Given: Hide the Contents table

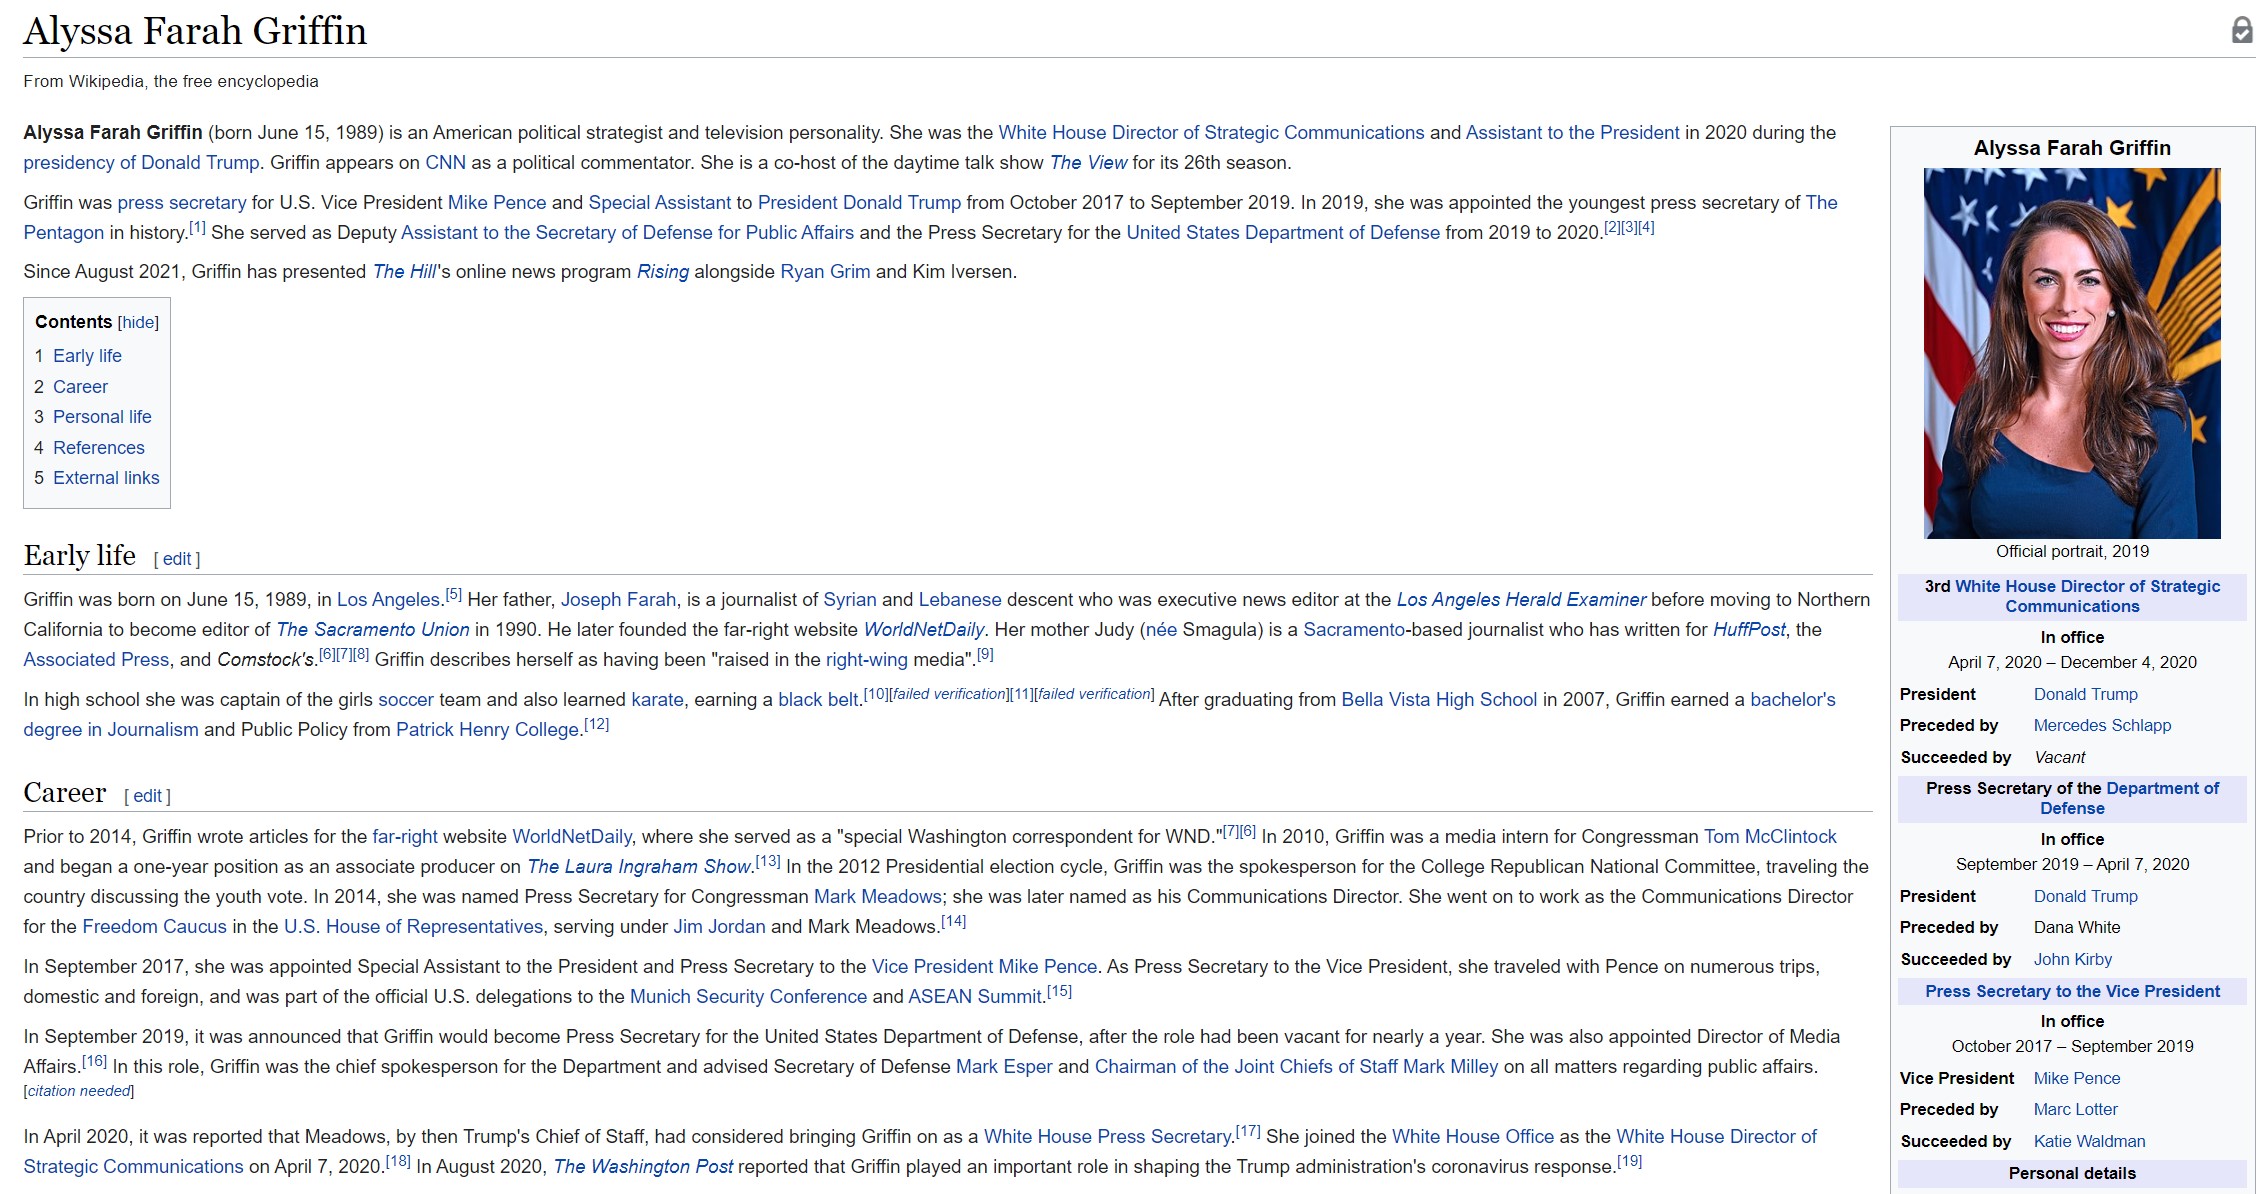Looking at the screenshot, I should point(138,322).
